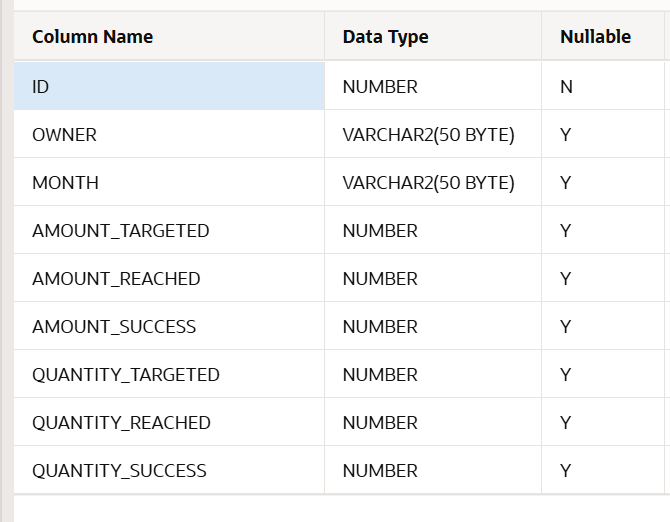Image resolution: width=670 pixels, height=522 pixels.
Task: Click the Nullable column header
Action: tap(595, 37)
